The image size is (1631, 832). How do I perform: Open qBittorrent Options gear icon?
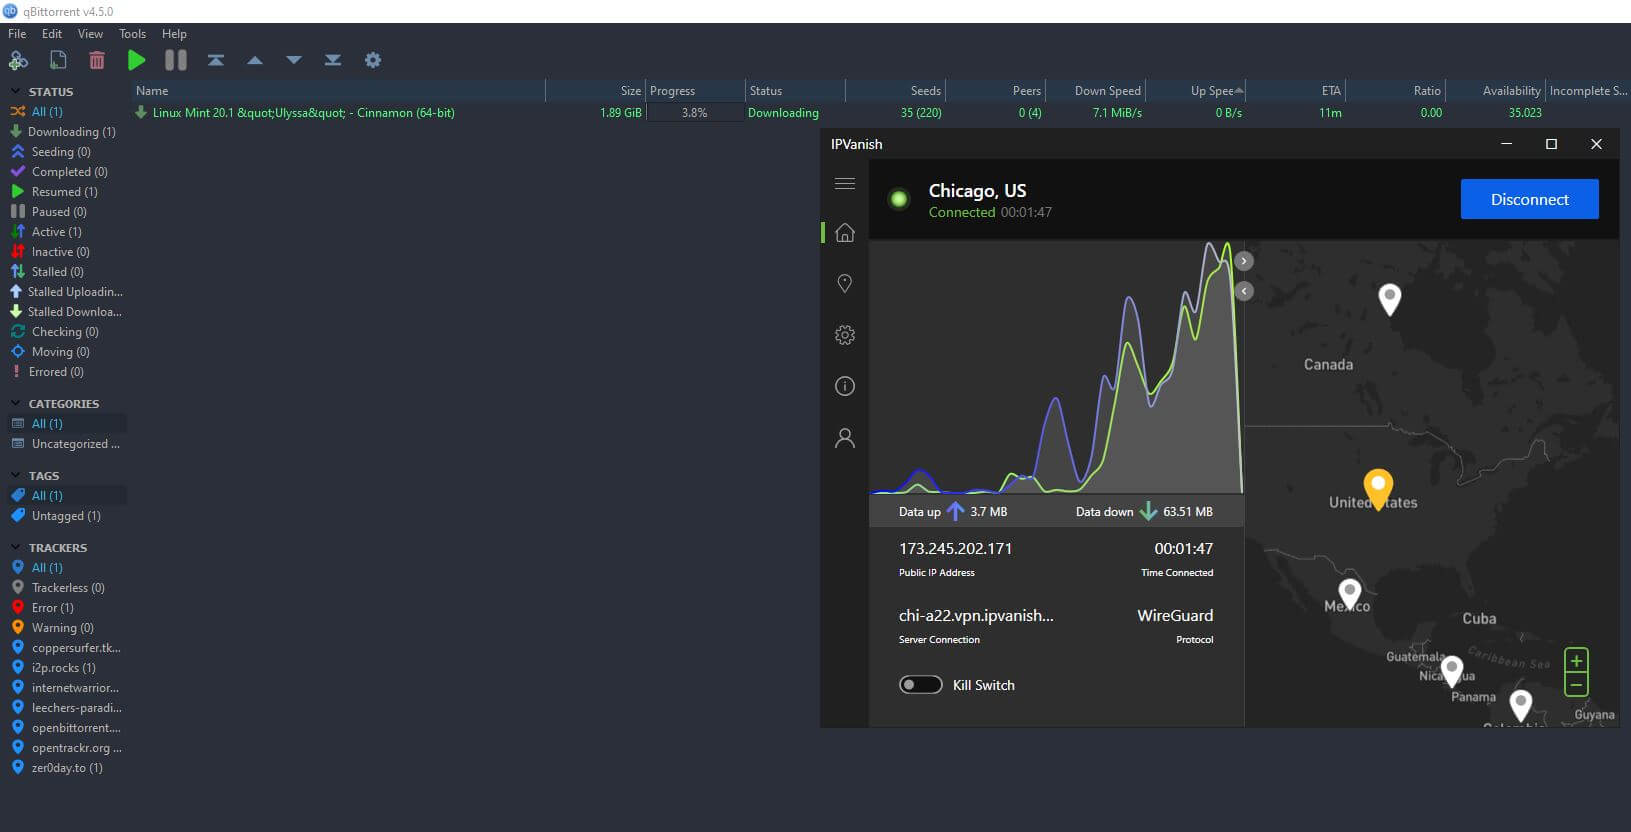pos(373,60)
